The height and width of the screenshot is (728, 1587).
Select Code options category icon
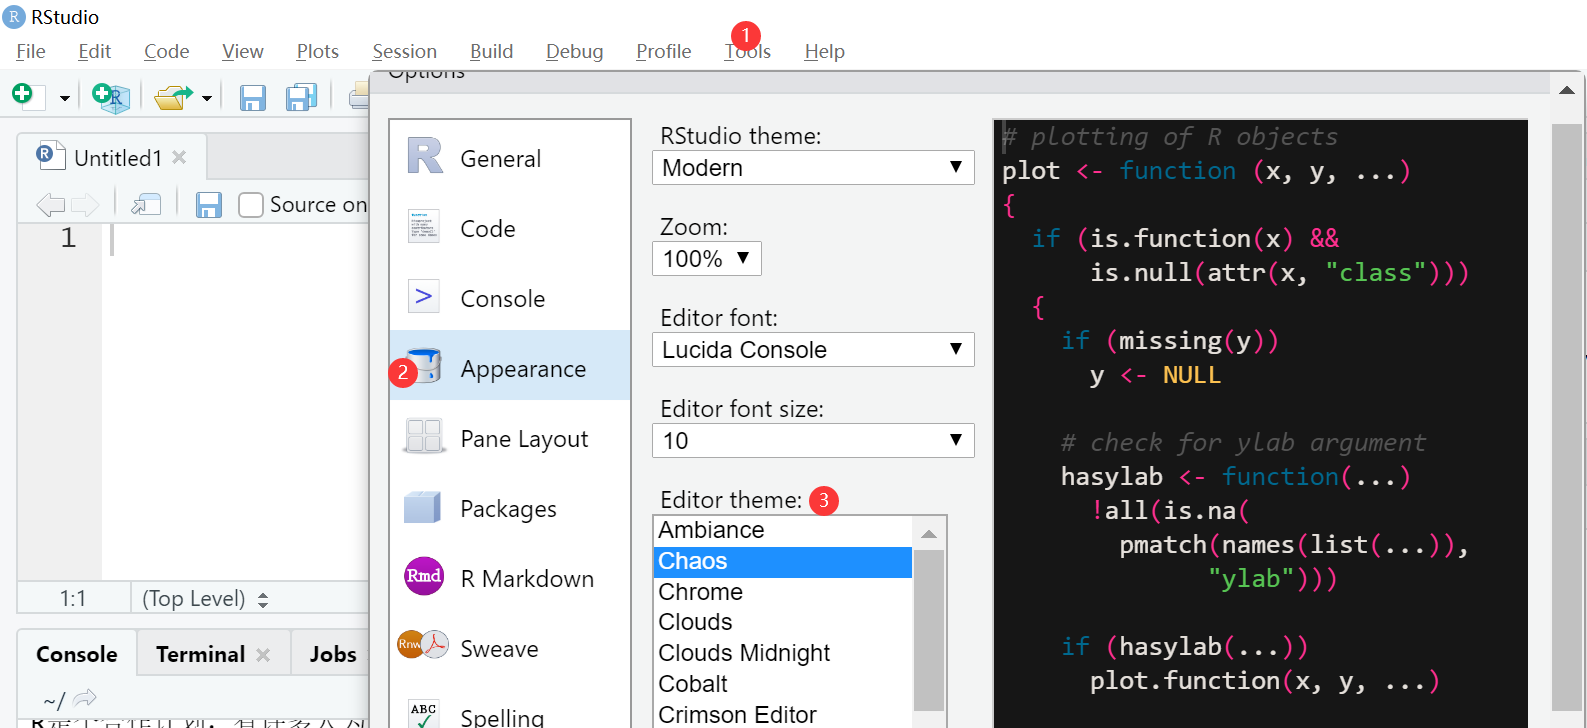tap(424, 227)
